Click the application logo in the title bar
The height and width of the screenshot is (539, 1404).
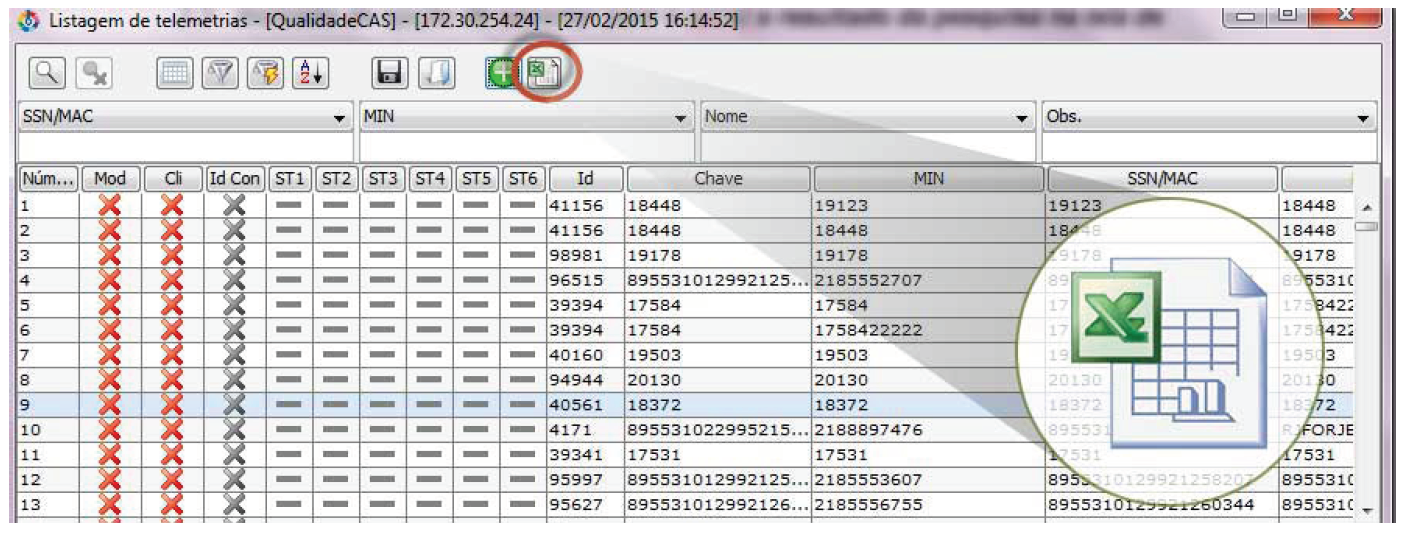(x=30, y=19)
